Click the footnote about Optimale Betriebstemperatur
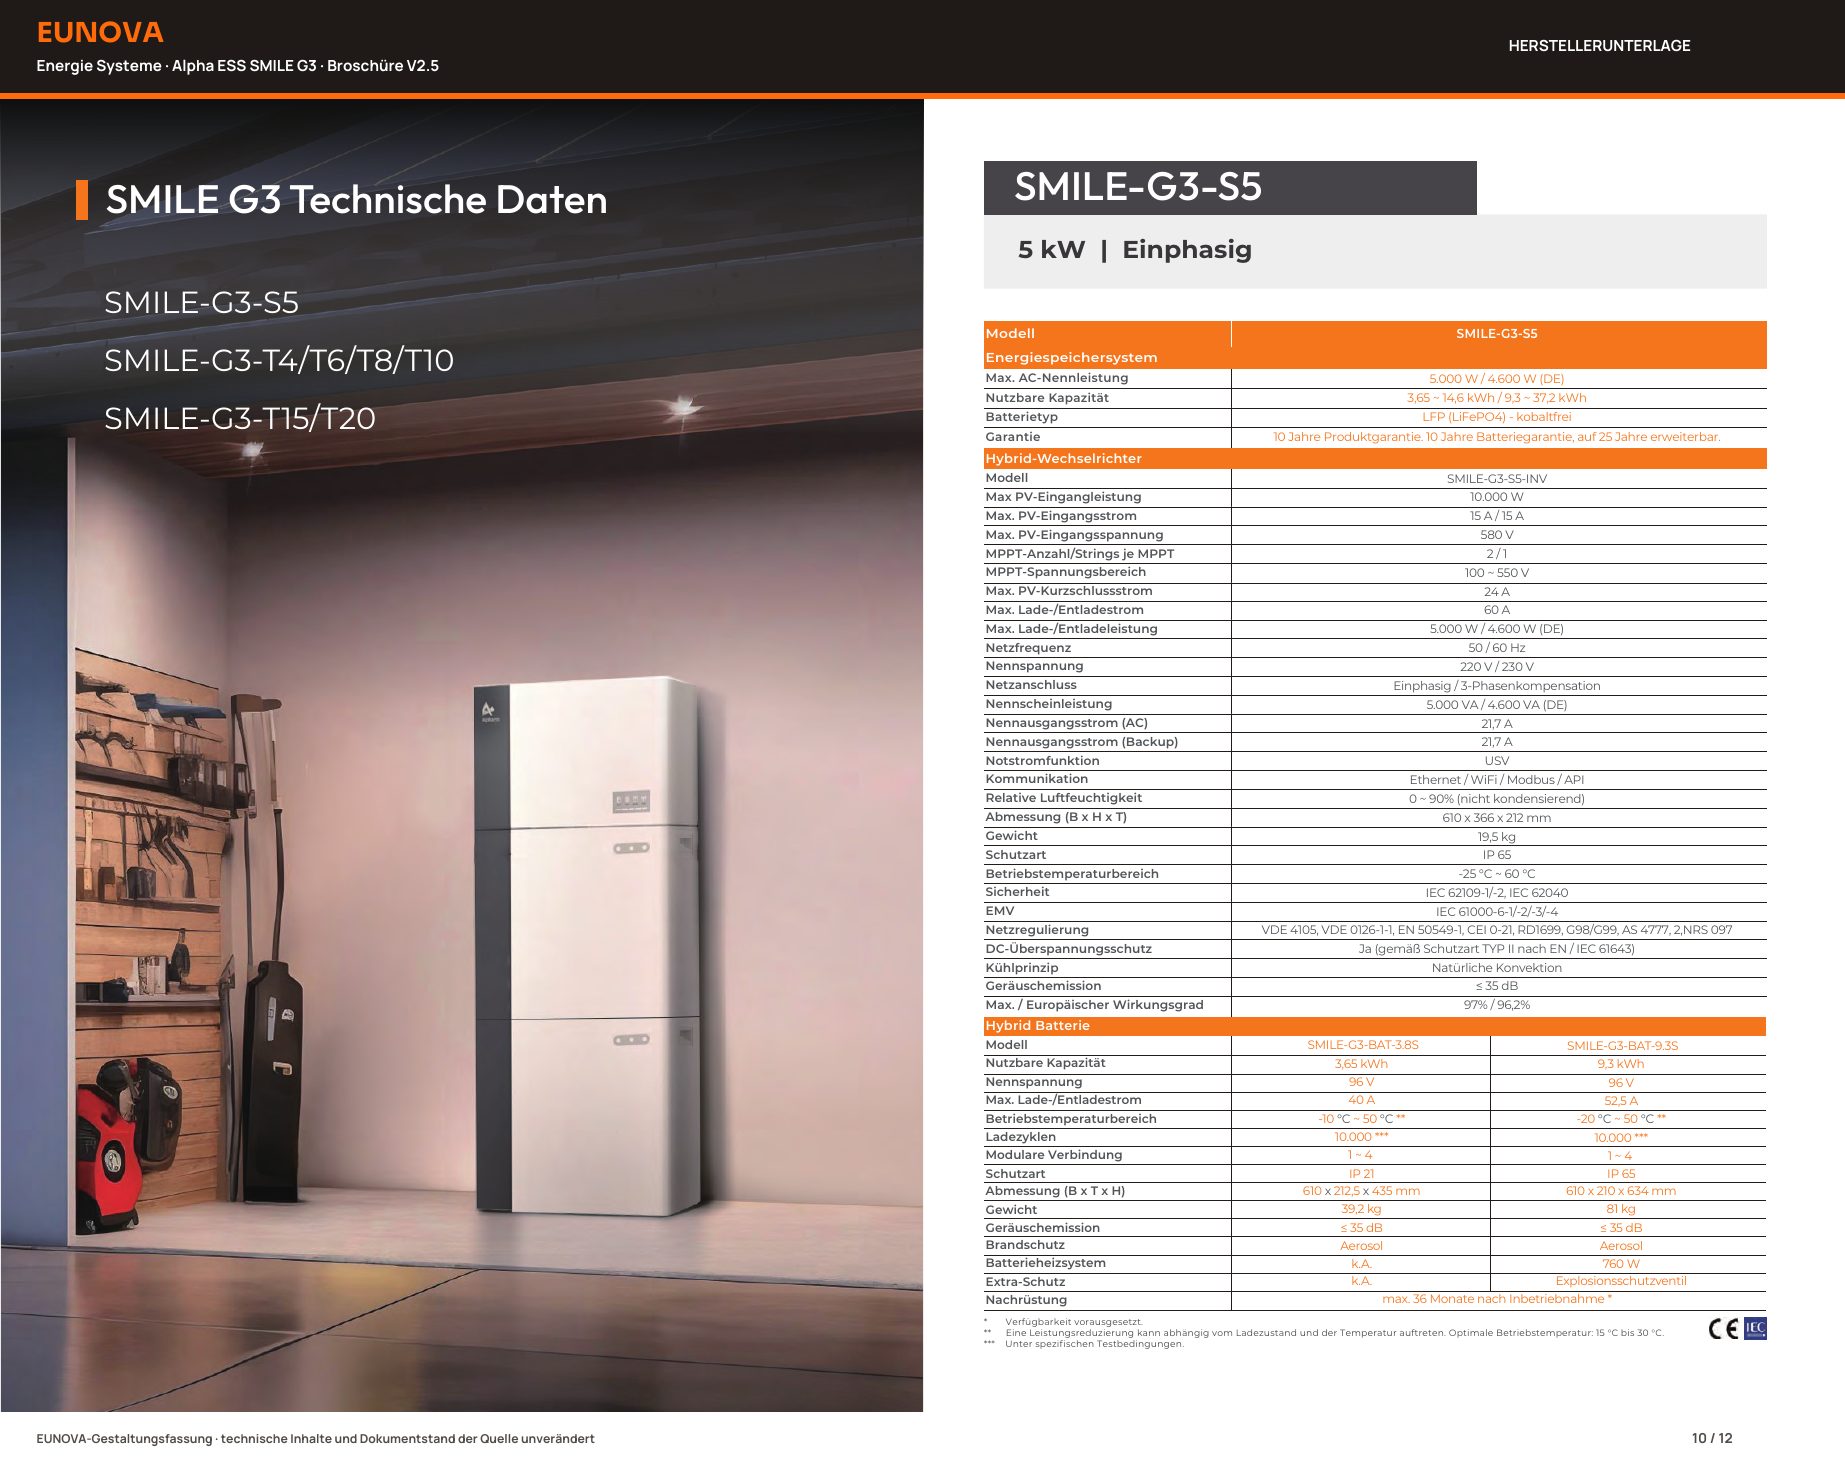Screen dimensions: 1845x1465 1334,1333
